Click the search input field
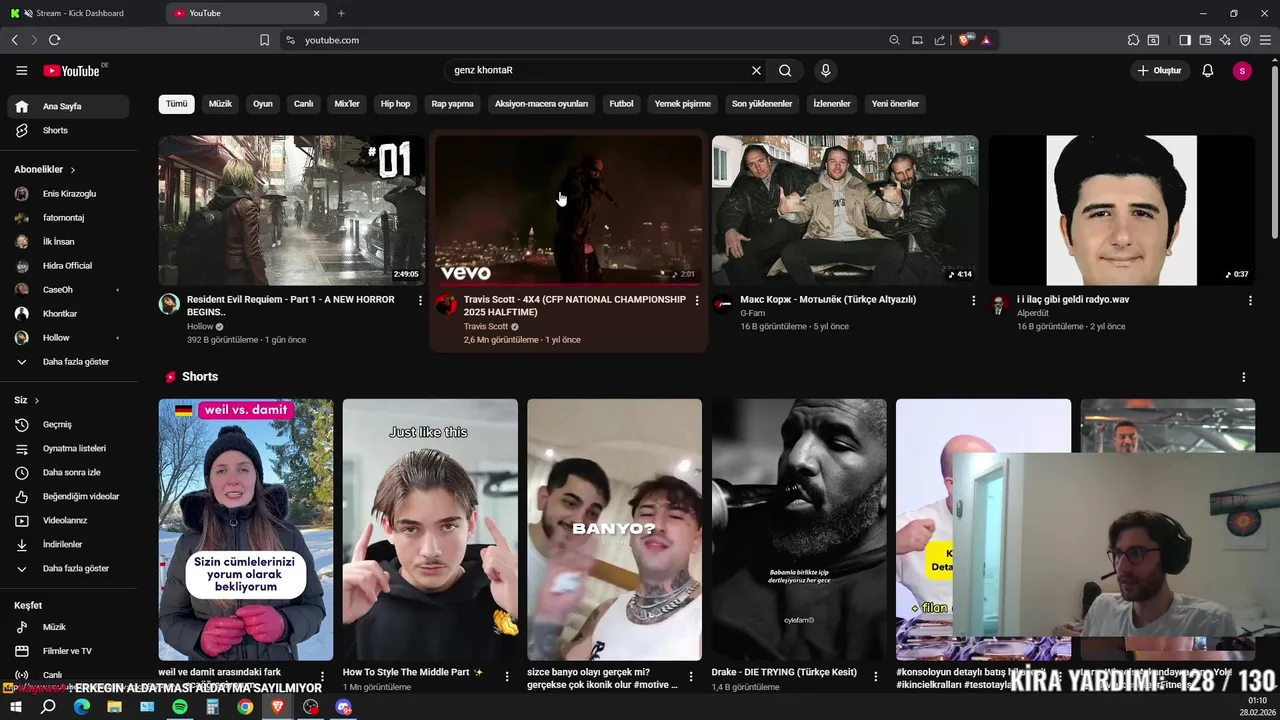 point(598,70)
